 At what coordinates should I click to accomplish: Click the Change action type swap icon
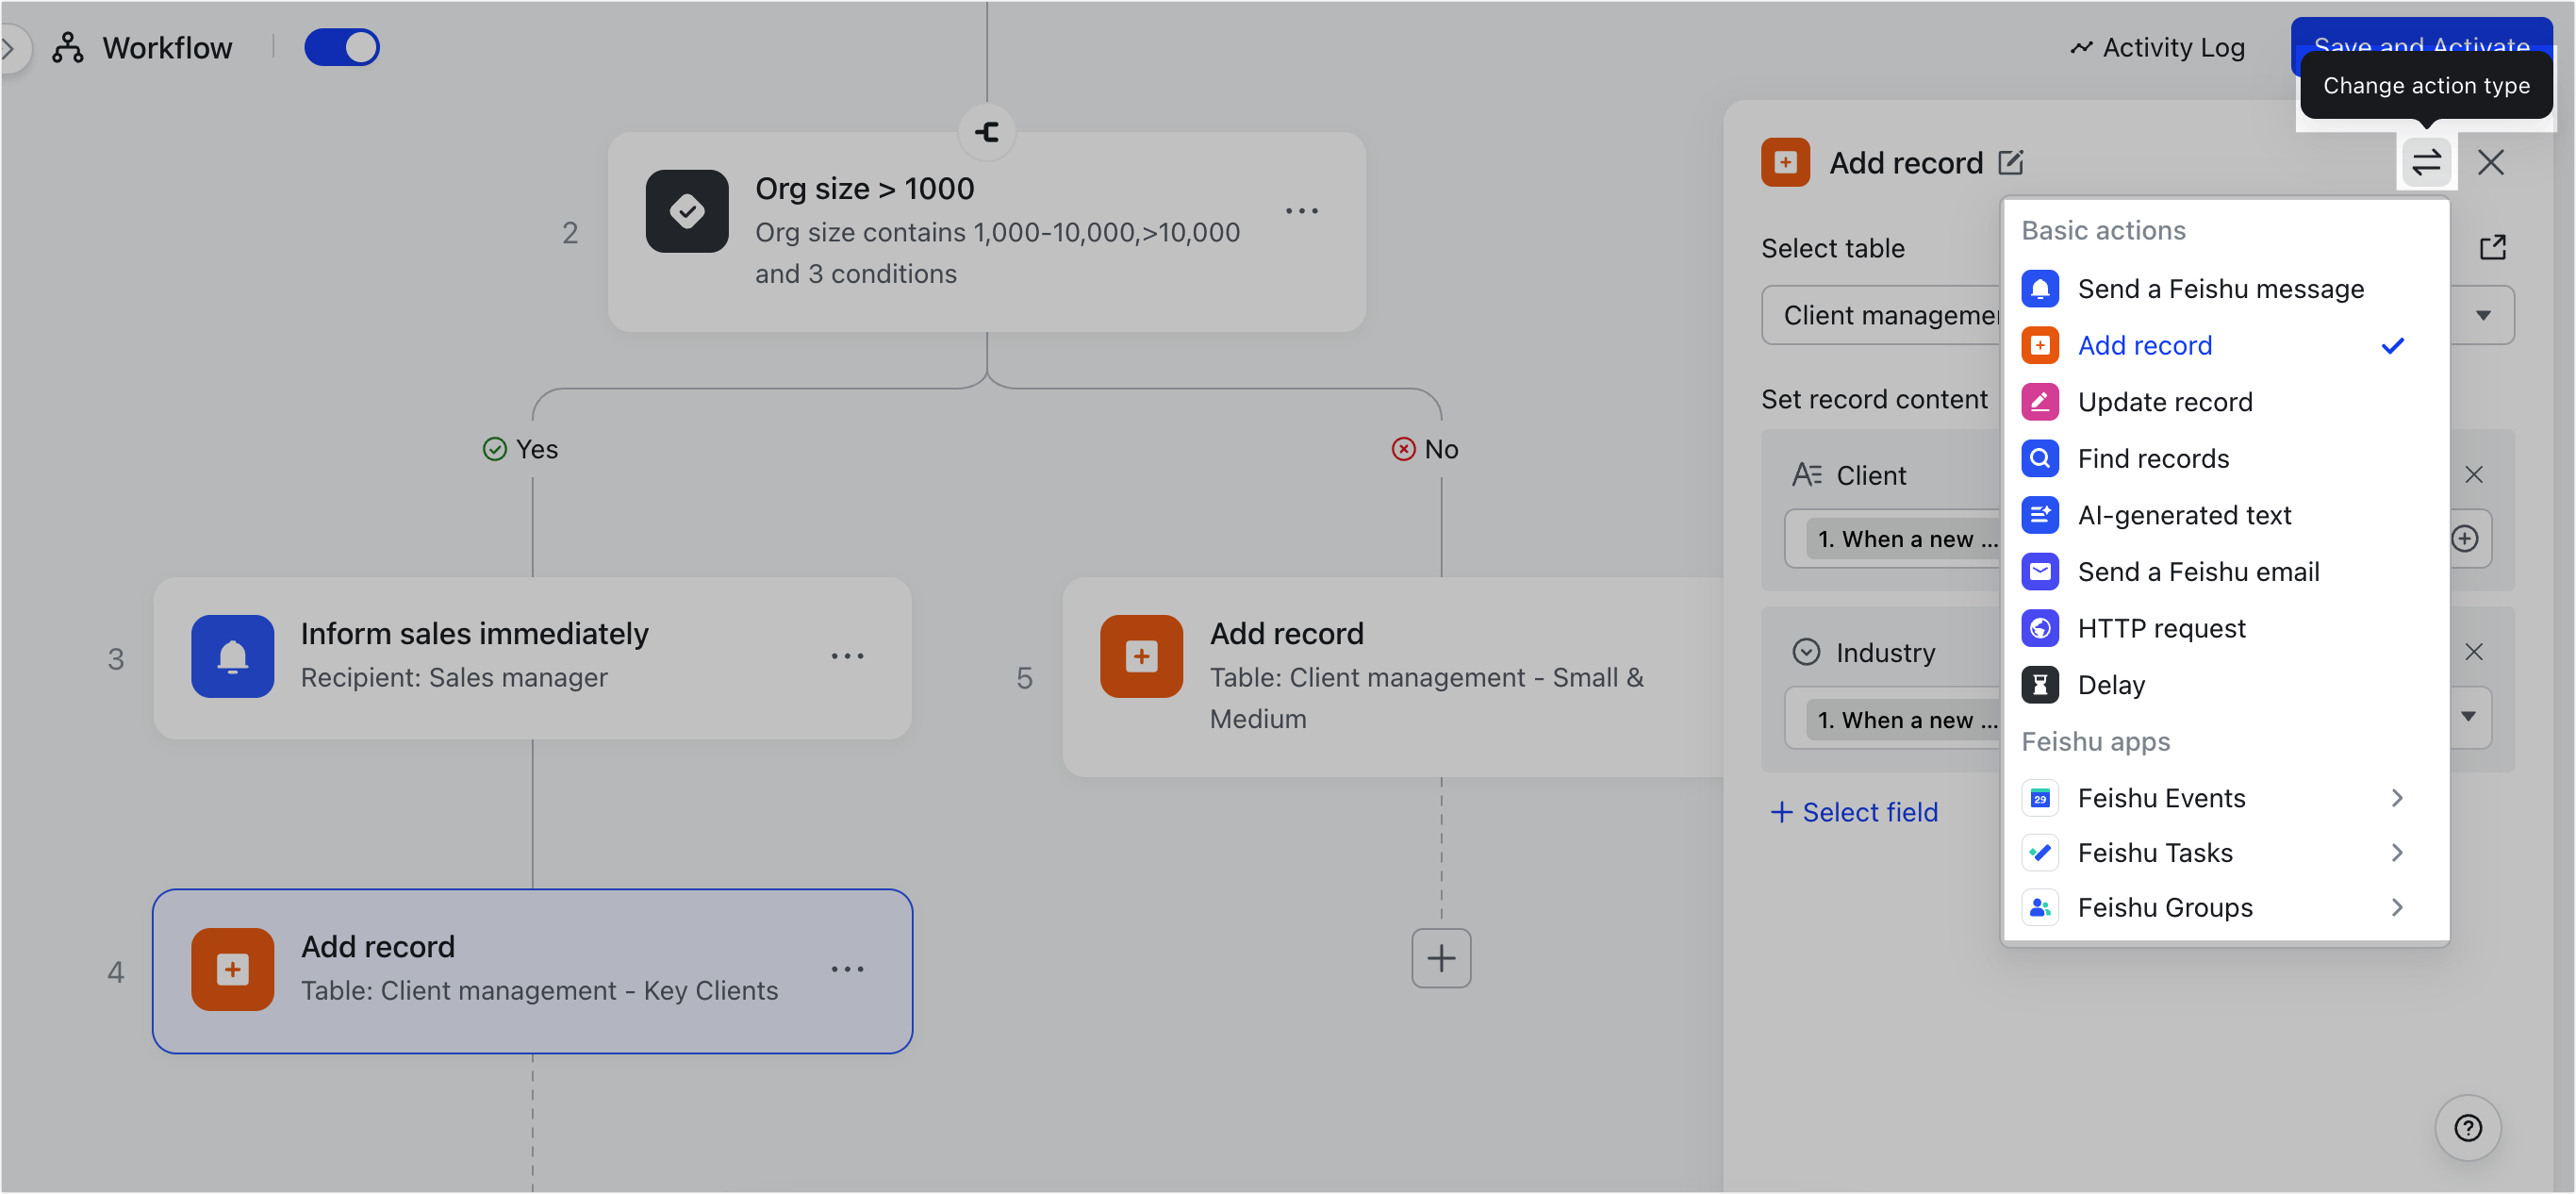(x=2426, y=162)
